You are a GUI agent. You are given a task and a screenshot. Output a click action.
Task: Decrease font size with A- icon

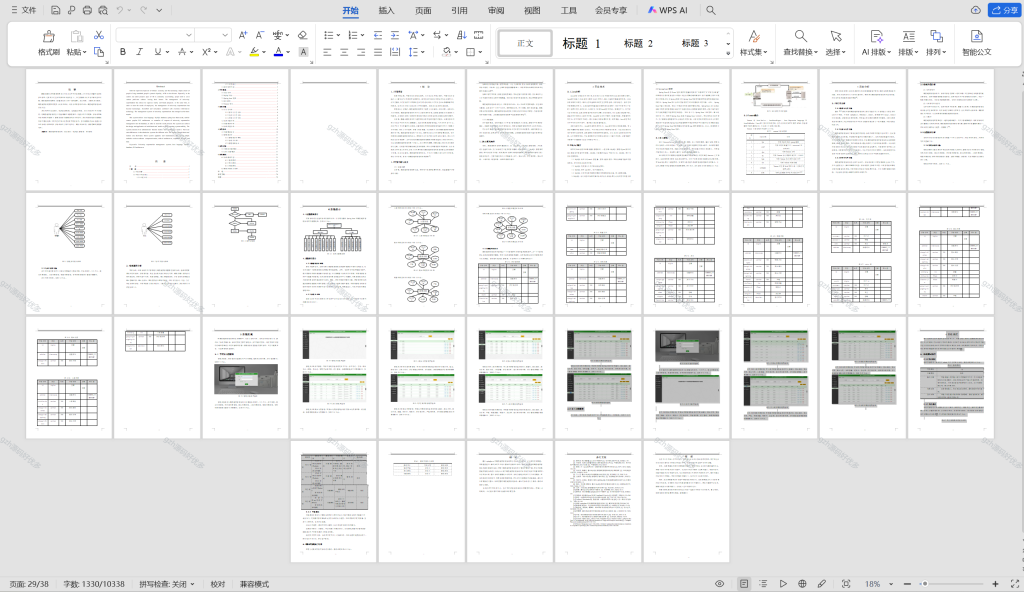click(259, 35)
